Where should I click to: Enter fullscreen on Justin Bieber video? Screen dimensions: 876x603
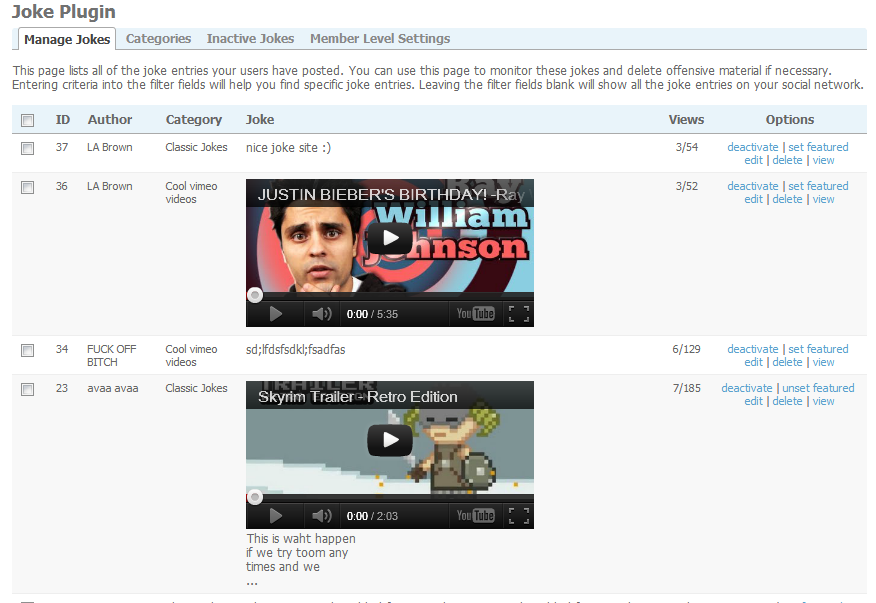[519, 314]
